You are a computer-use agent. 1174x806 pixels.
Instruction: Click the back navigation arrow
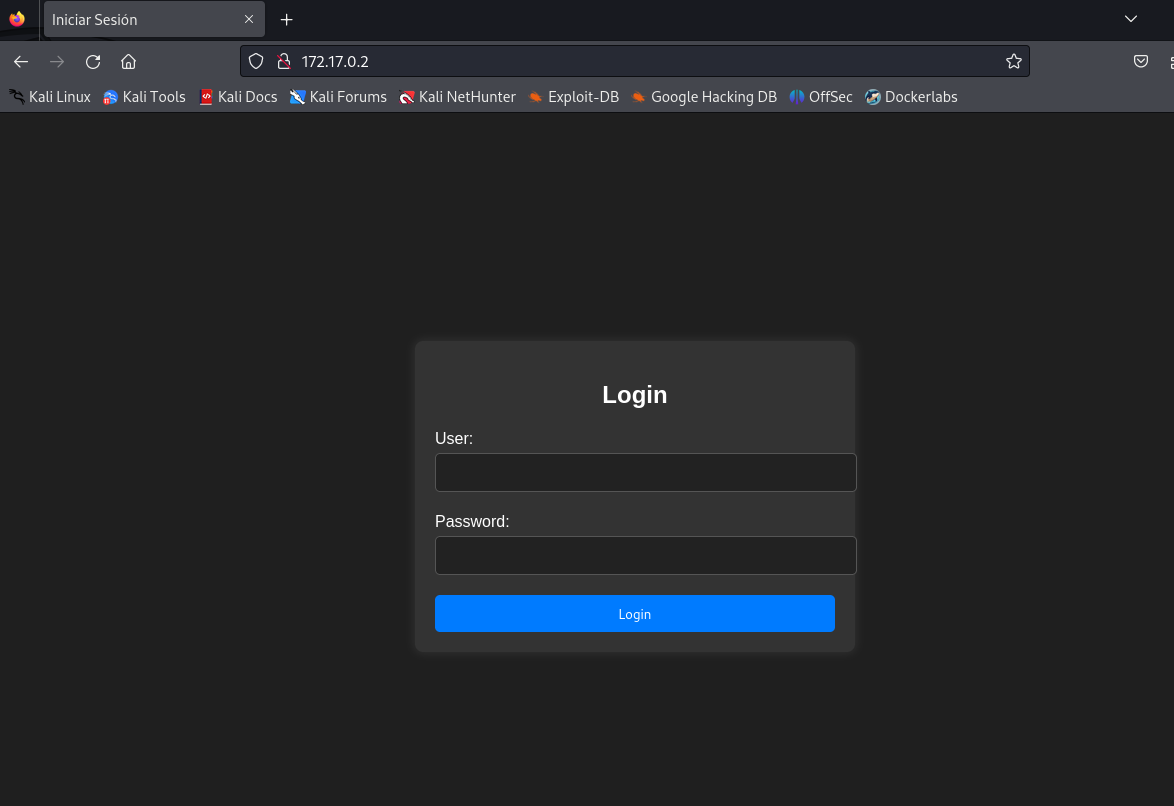(20, 61)
